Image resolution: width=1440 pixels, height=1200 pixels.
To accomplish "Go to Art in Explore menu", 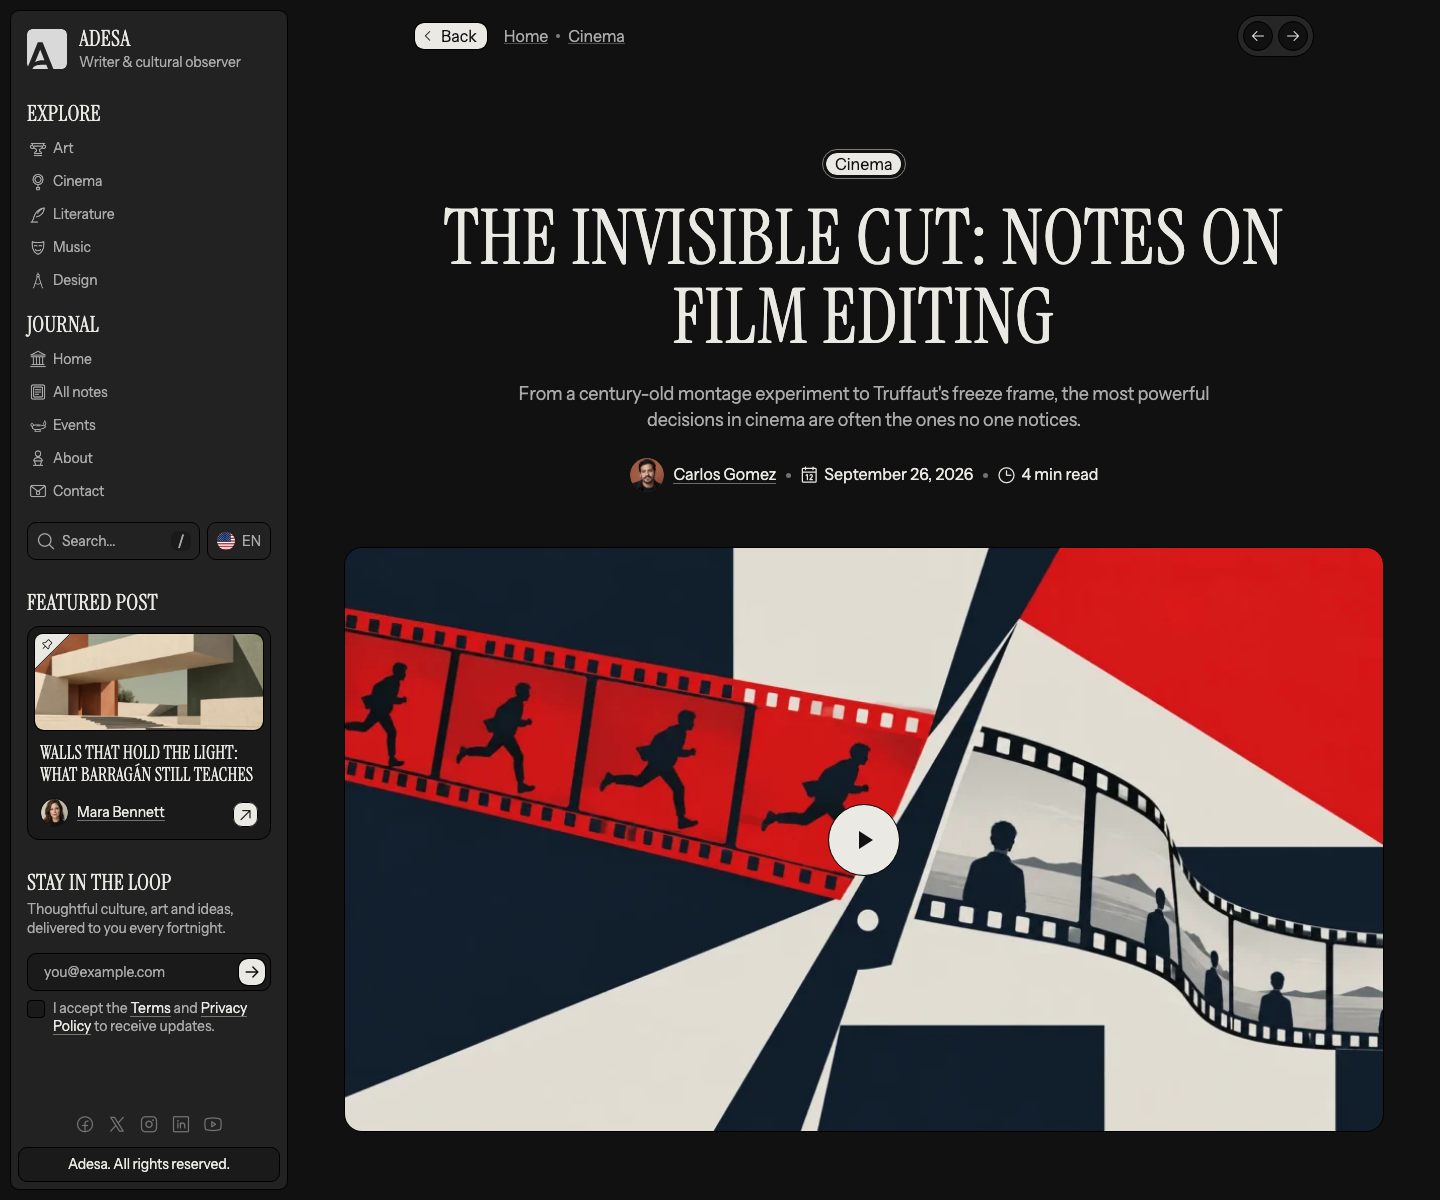I will tap(63, 148).
